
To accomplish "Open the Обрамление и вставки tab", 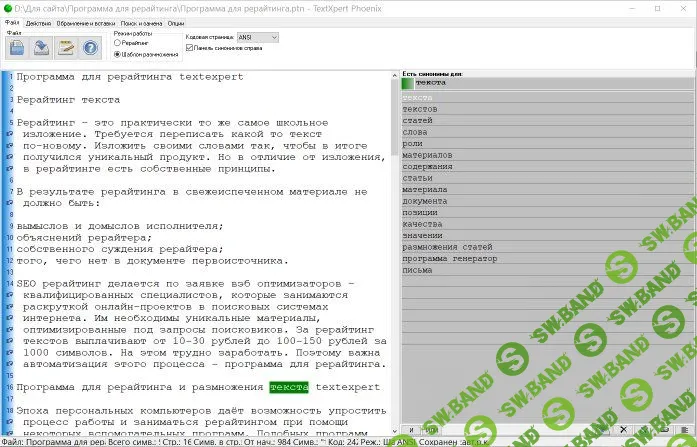I will click(x=86, y=24).
